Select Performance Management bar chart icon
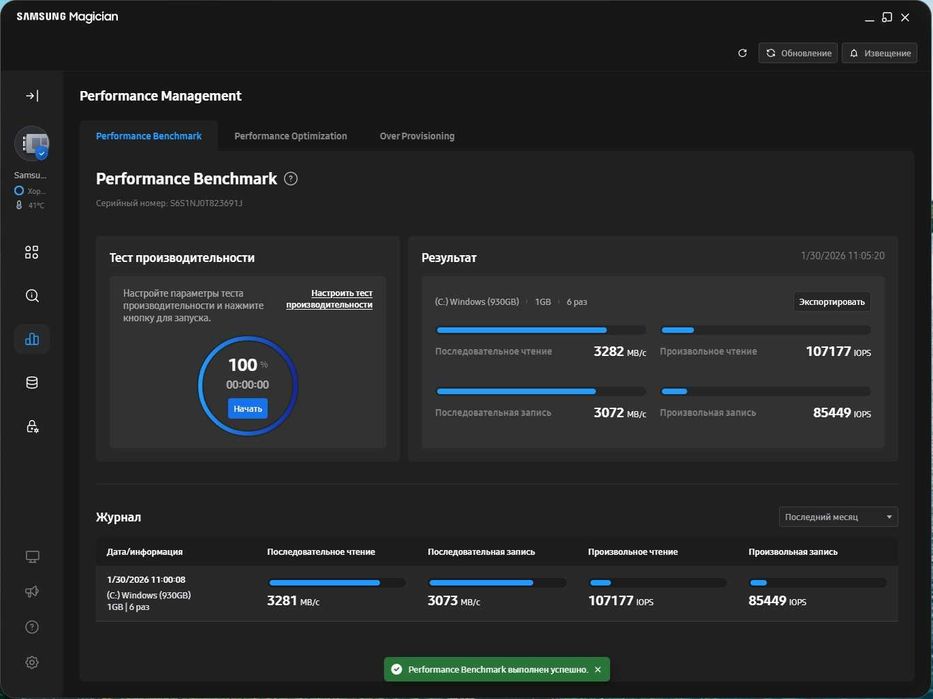Image resolution: width=933 pixels, height=699 pixels. point(32,339)
